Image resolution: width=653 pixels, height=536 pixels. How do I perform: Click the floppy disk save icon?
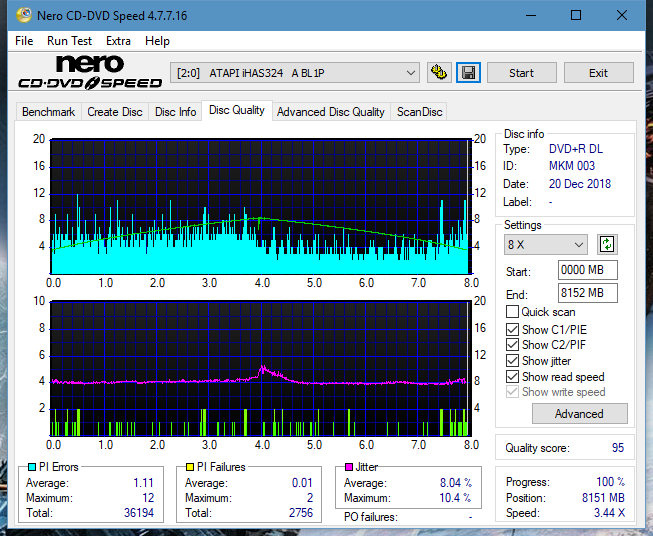tap(468, 73)
